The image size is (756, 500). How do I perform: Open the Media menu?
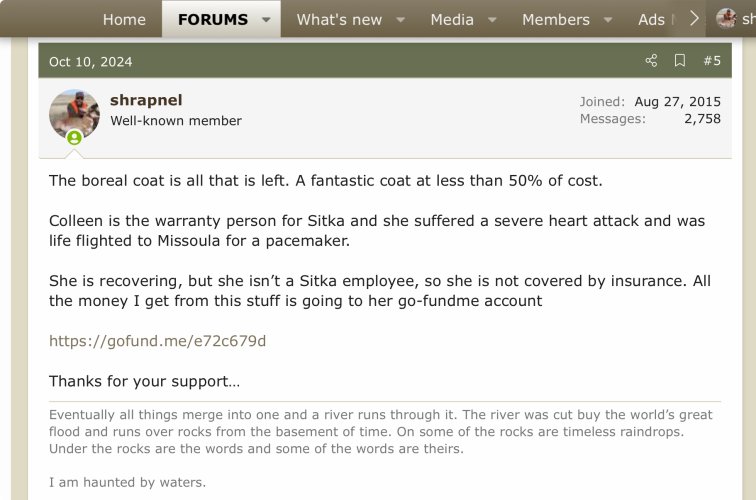(452, 20)
